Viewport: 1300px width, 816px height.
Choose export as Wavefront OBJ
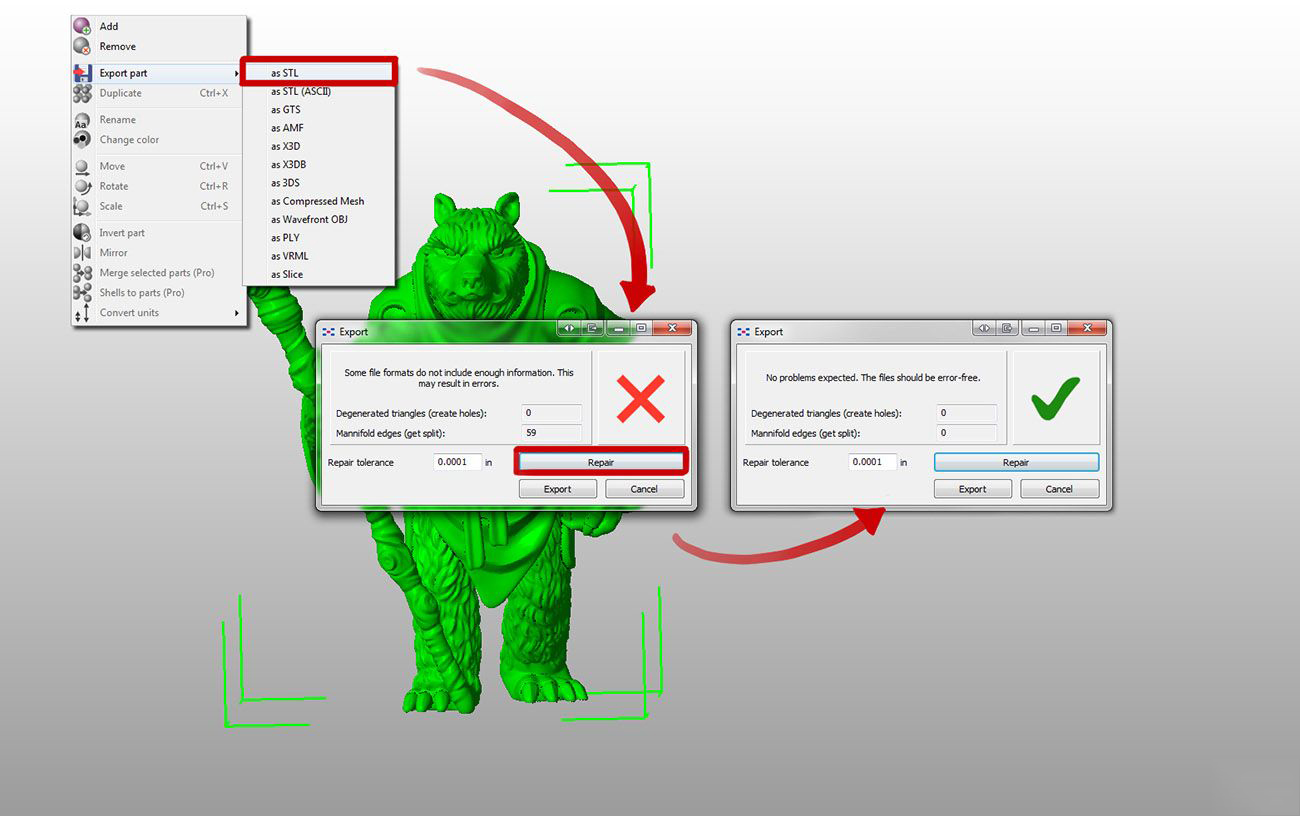(x=320, y=219)
